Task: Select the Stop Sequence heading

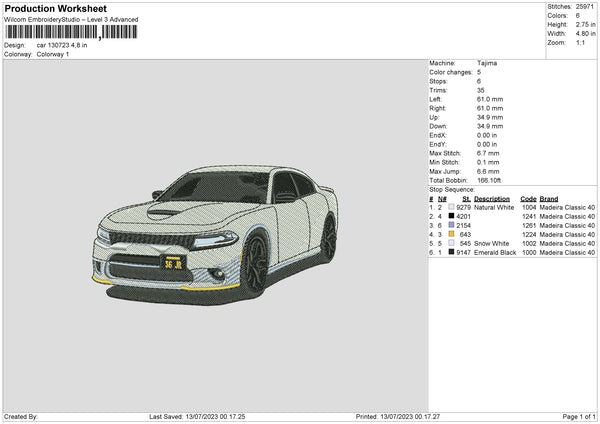Action: click(452, 188)
